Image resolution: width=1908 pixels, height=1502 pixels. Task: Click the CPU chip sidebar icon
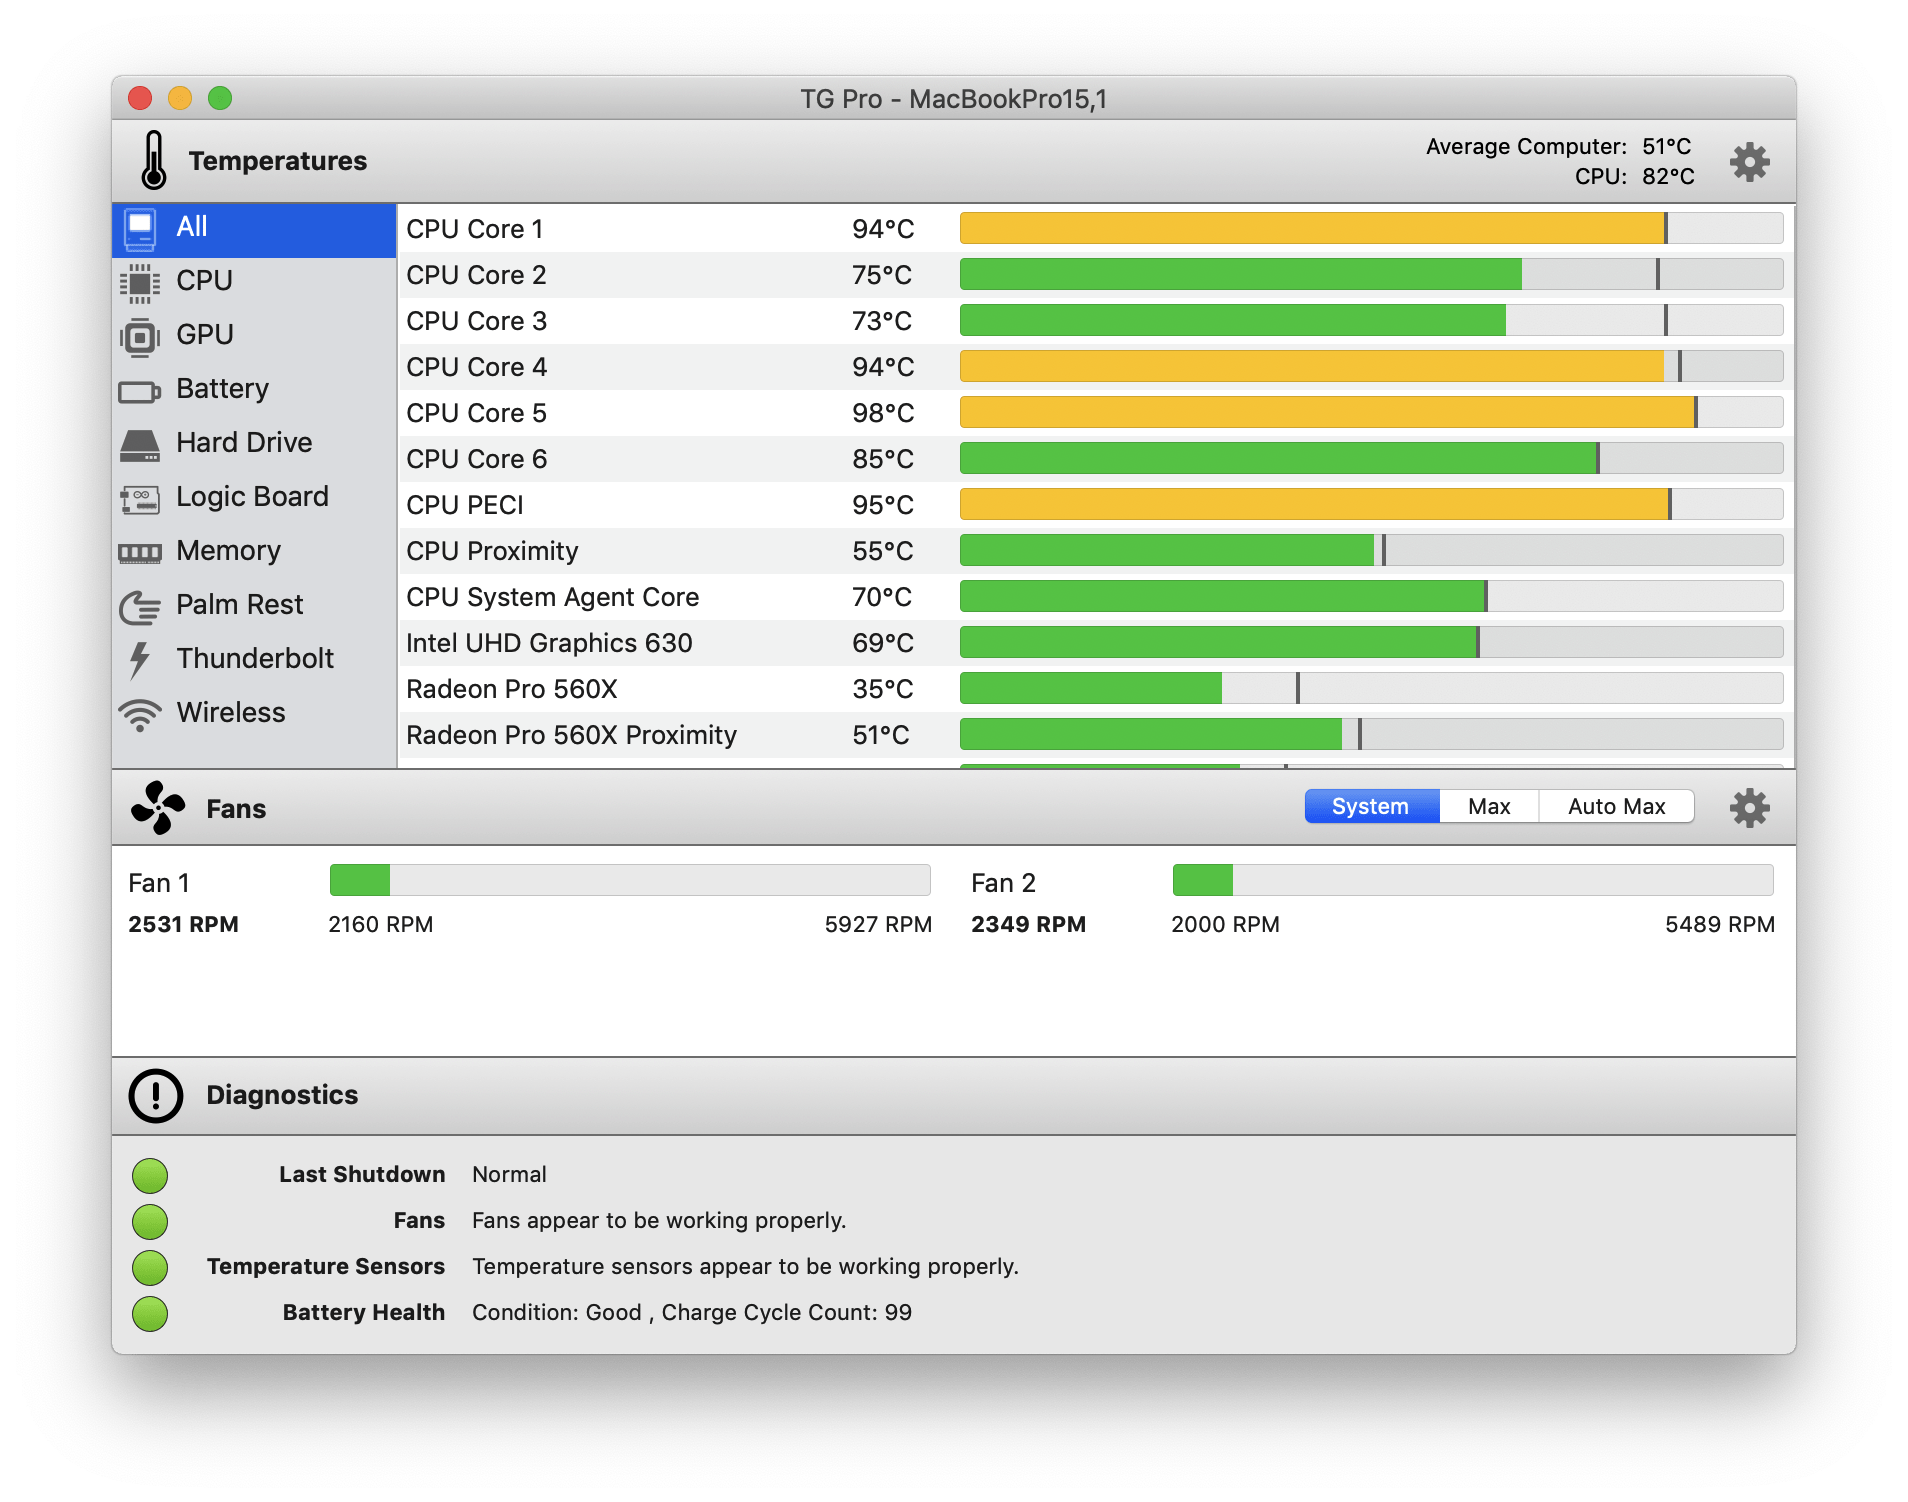tap(140, 282)
